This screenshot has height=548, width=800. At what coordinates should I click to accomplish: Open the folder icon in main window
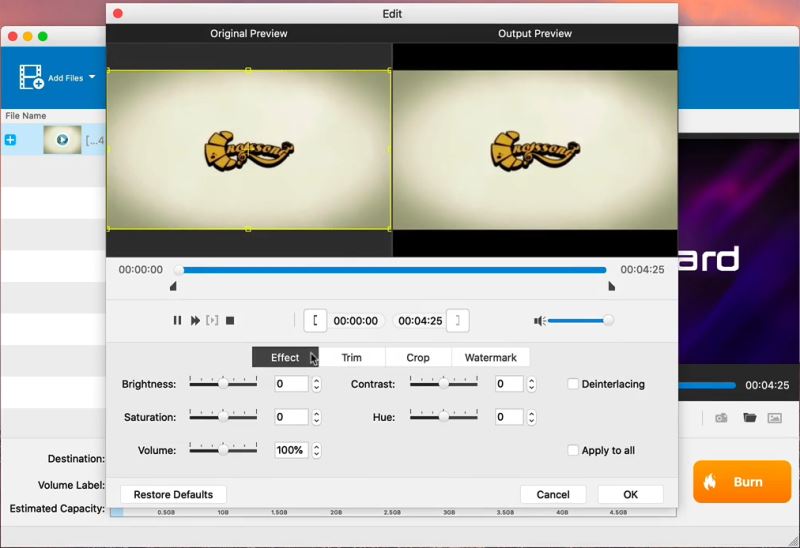[749, 418]
